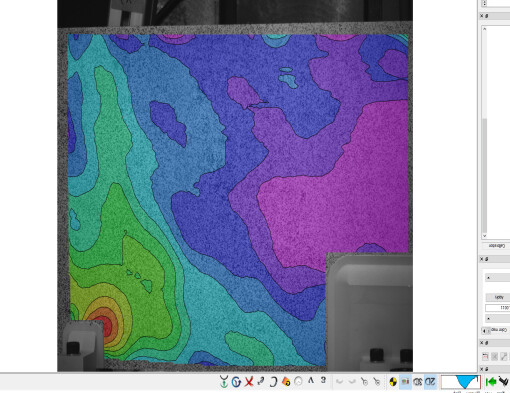This screenshot has height=393, width=510.
Task: Click the blue circular rotate icon
Action: pyautogui.click(x=236, y=382)
